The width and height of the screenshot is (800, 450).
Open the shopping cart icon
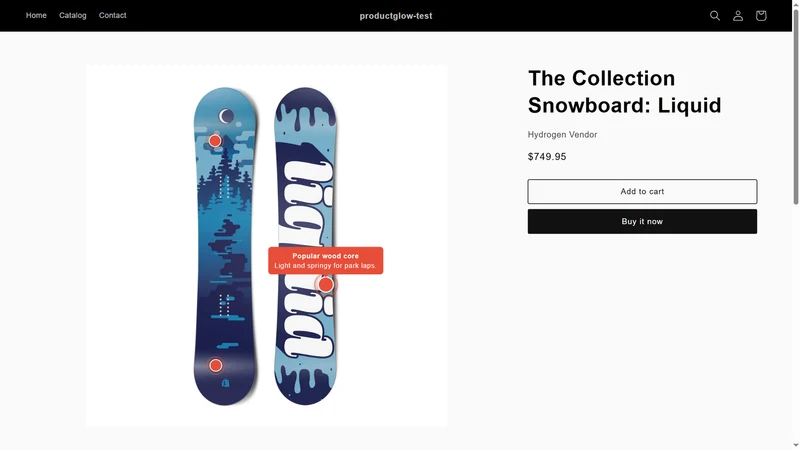[x=761, y=16]
